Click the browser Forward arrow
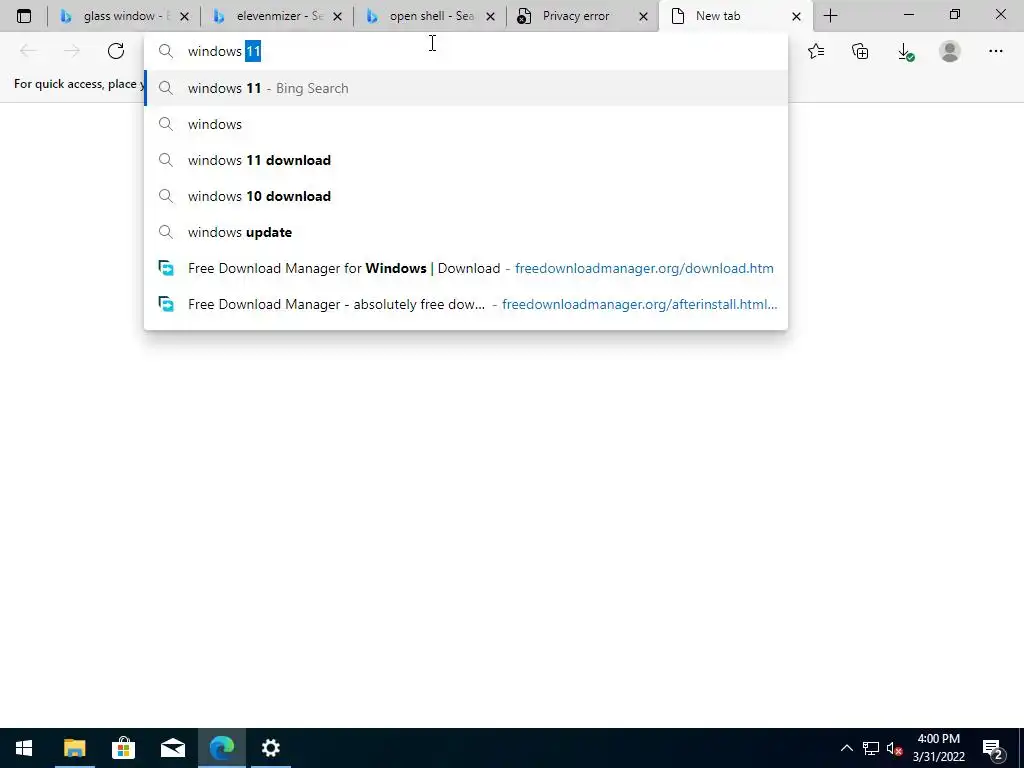The width and height of the screenshot is (1024, 768). [72, 51]
